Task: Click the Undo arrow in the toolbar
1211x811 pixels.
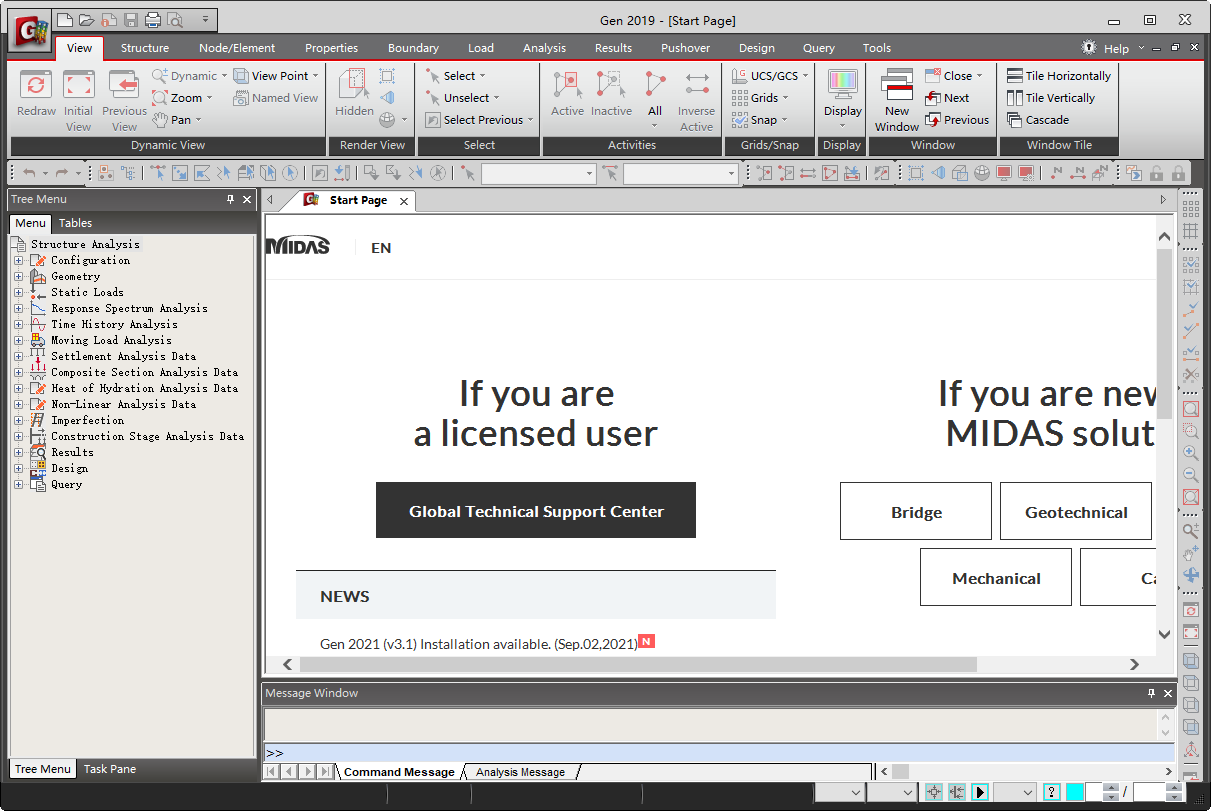Action: click(29, 173)
